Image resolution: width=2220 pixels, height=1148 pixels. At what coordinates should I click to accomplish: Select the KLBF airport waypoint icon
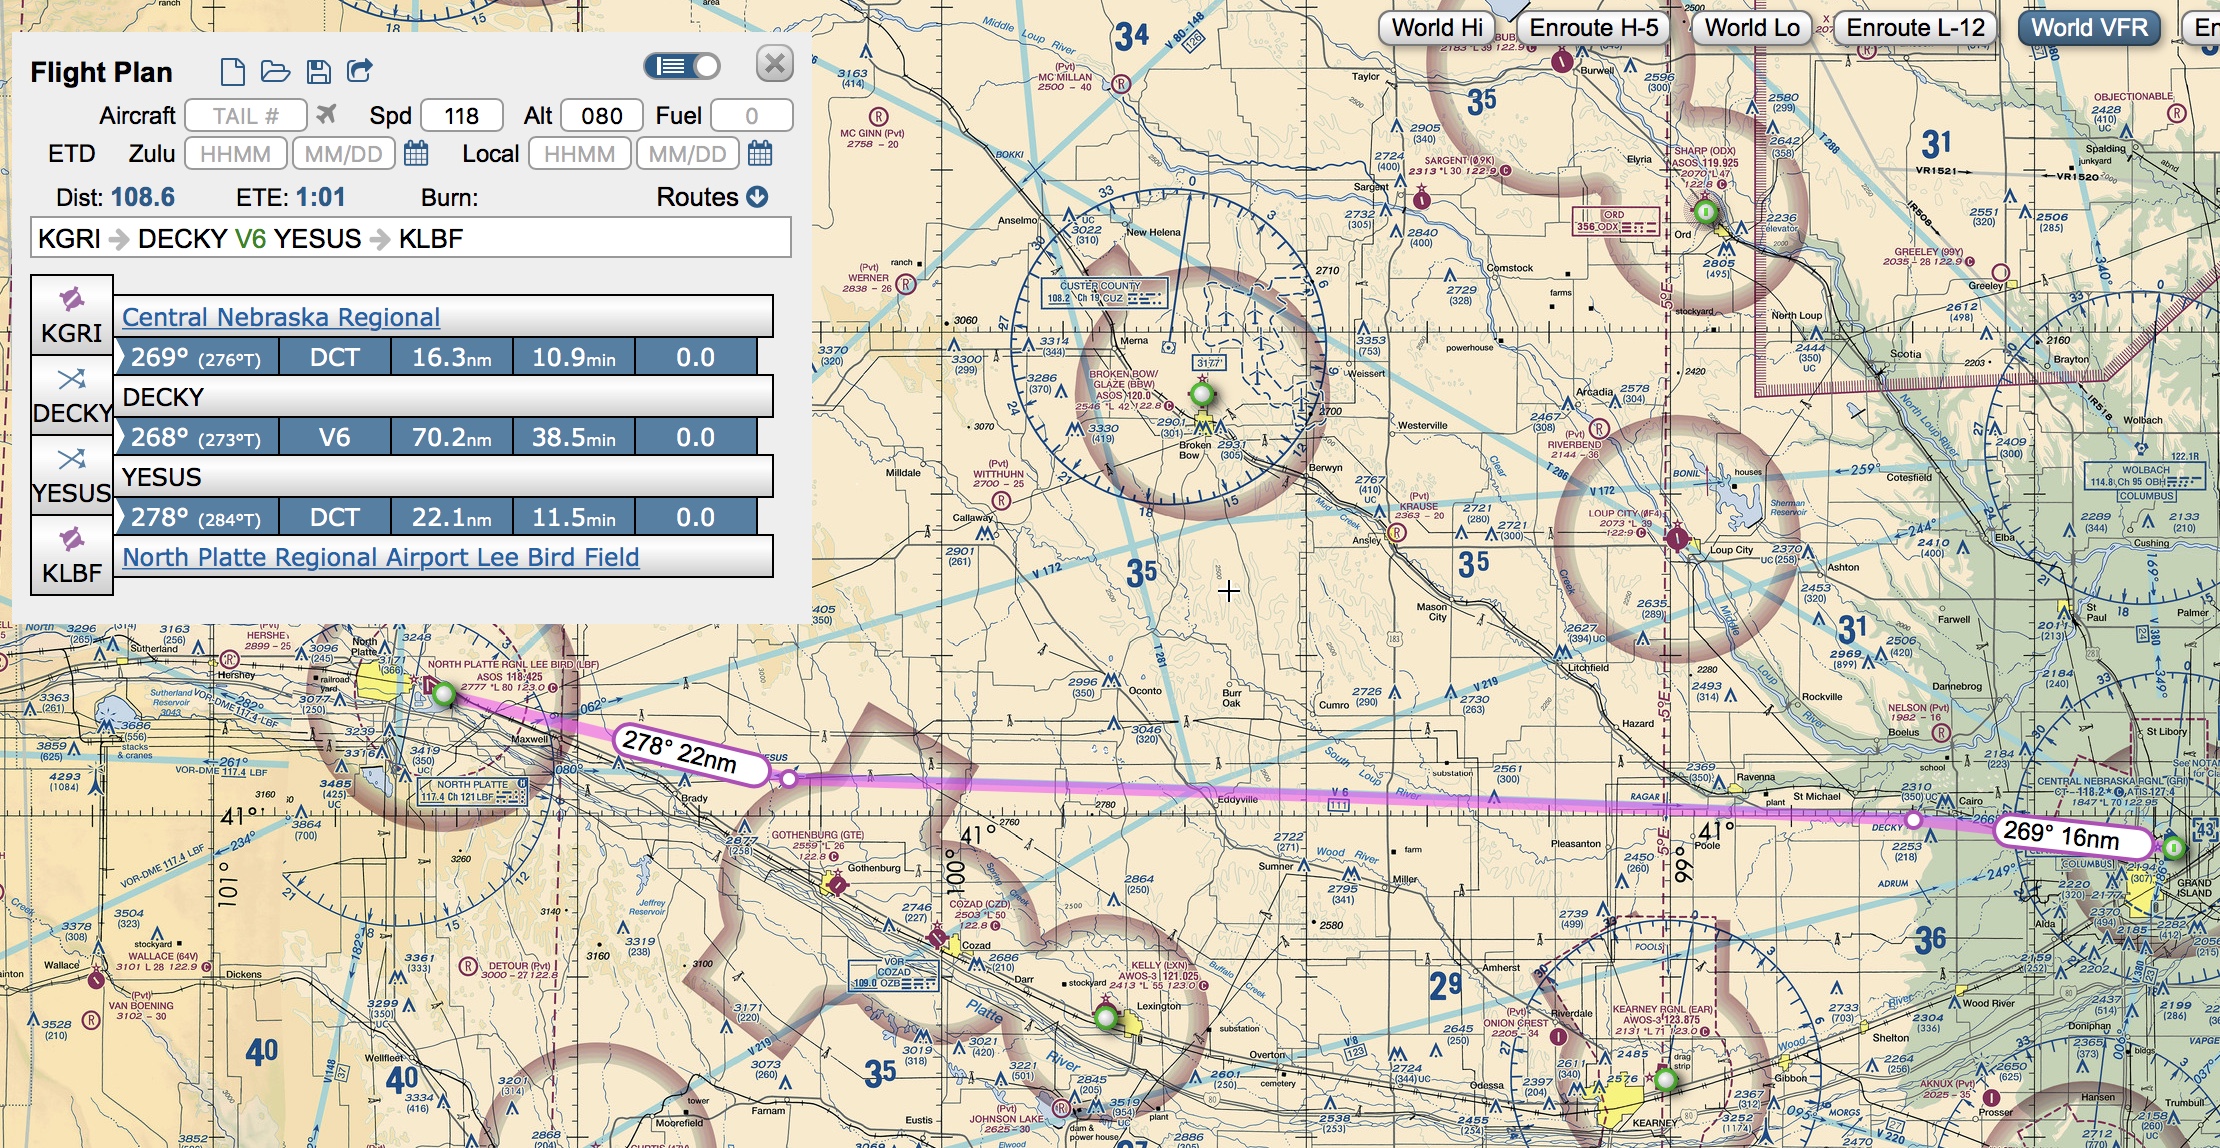click(x=72, y=555)
